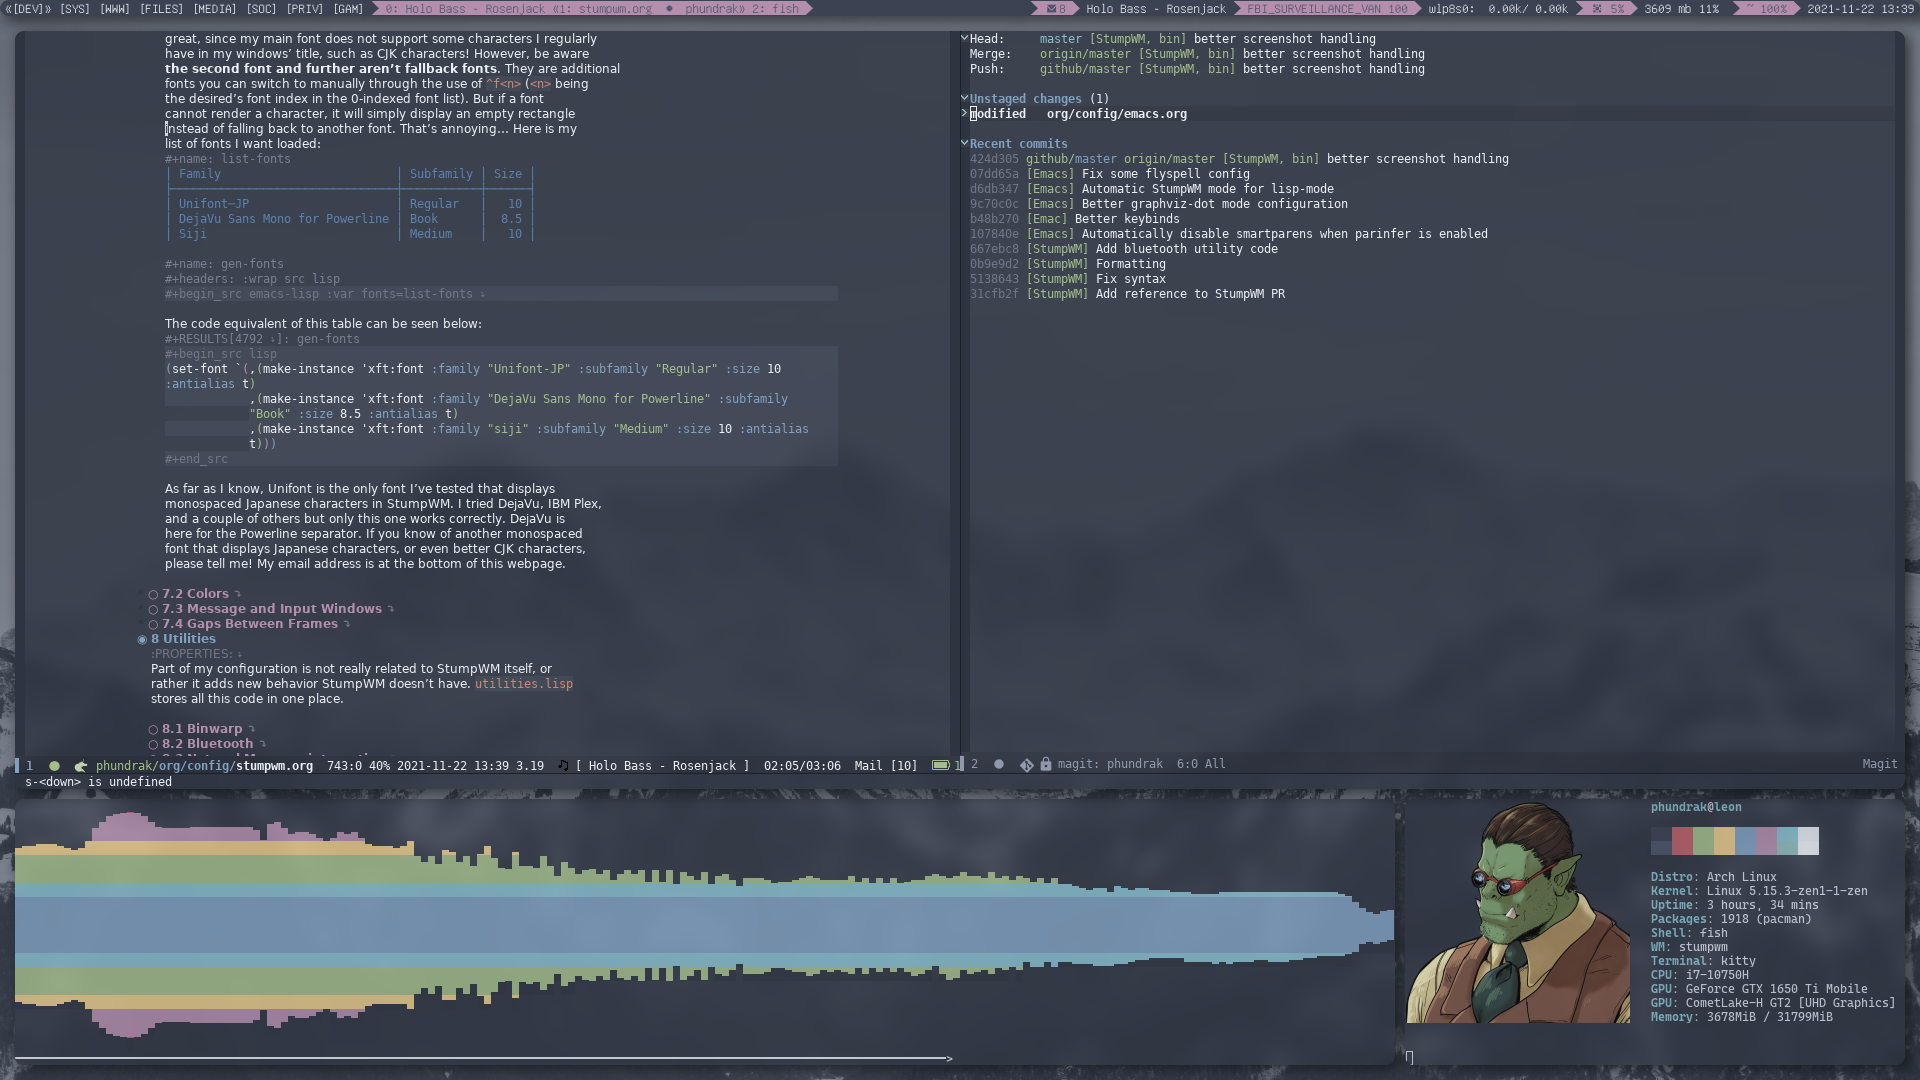Click the waveform visualizer color band

tap(699, 923)
